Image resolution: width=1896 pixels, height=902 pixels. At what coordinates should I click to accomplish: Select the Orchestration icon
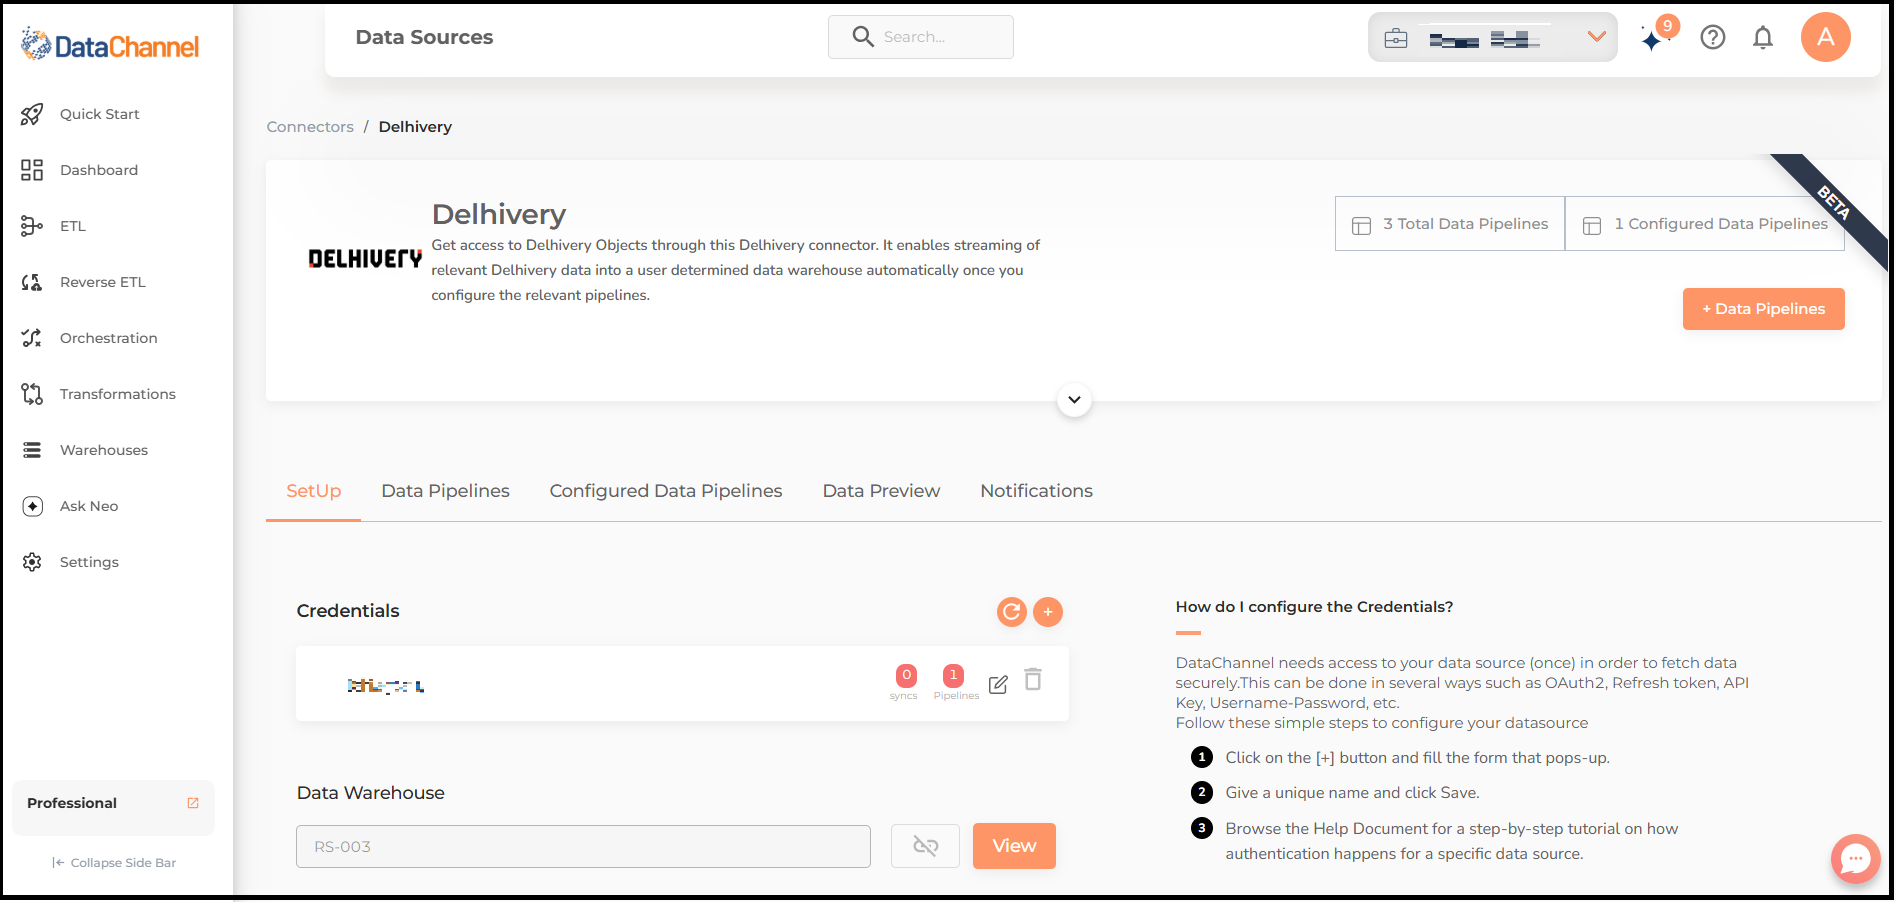32,338
